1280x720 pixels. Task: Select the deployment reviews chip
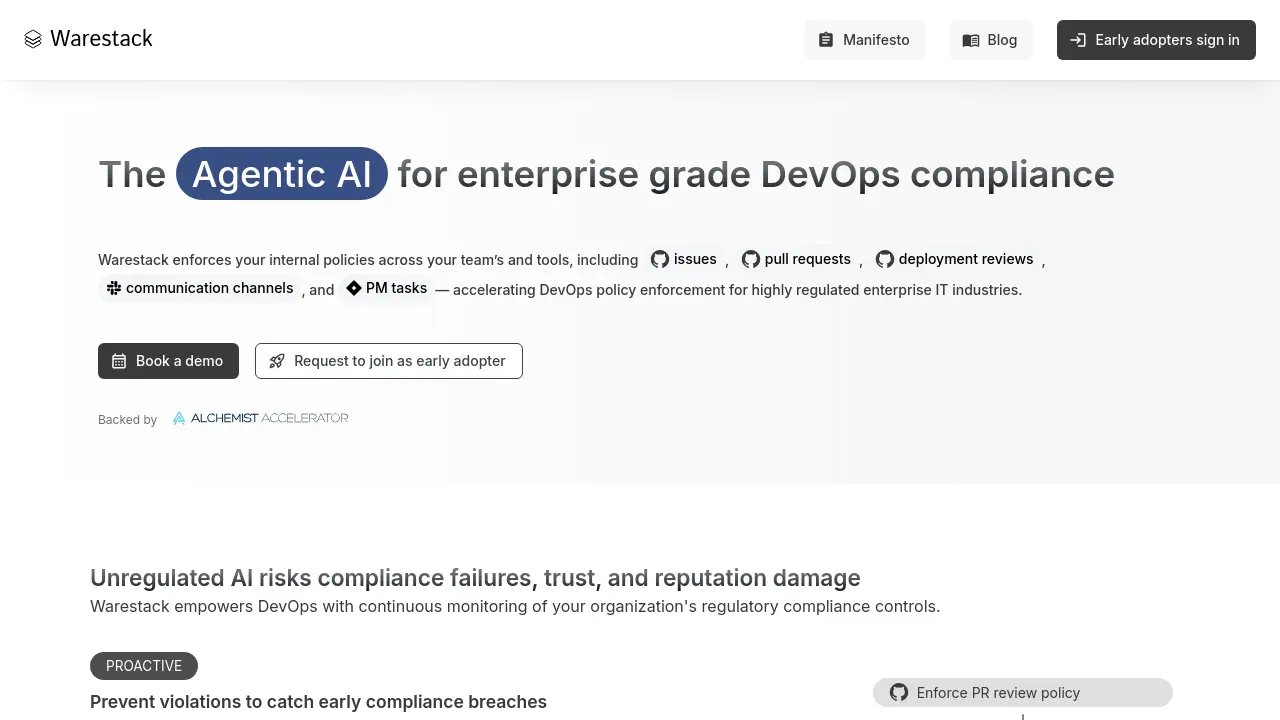[955, 259]
